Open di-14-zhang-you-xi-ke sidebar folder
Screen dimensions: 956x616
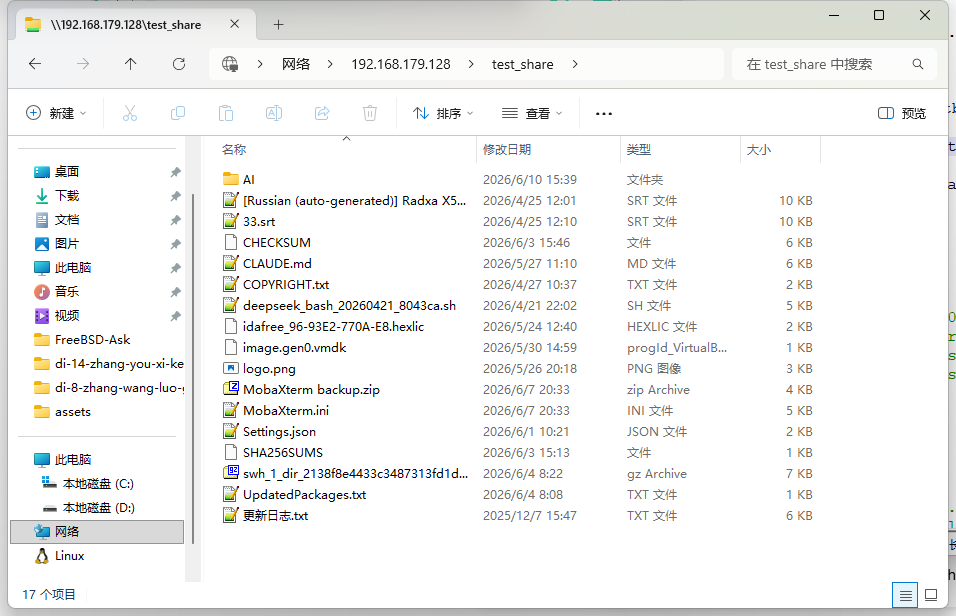tap(109, 364)
